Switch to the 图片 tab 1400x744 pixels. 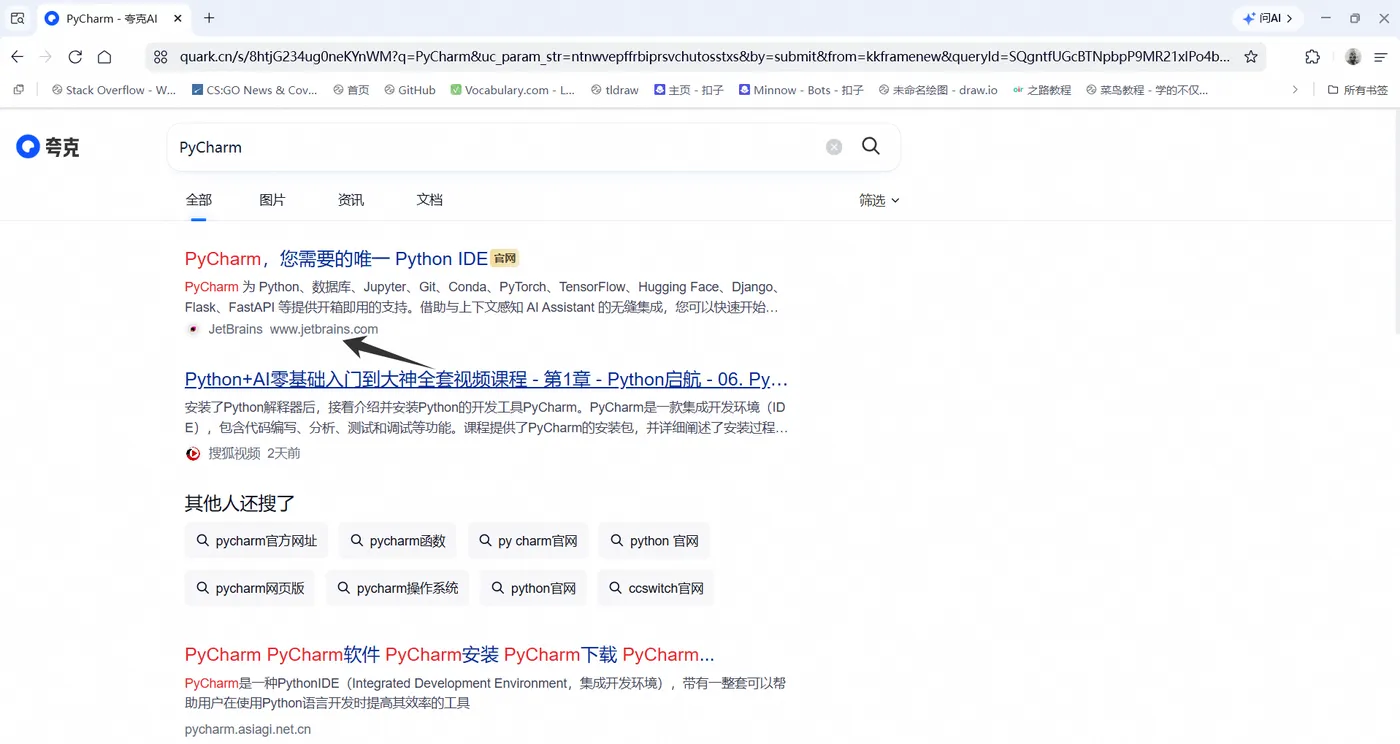tap(272, 200)
